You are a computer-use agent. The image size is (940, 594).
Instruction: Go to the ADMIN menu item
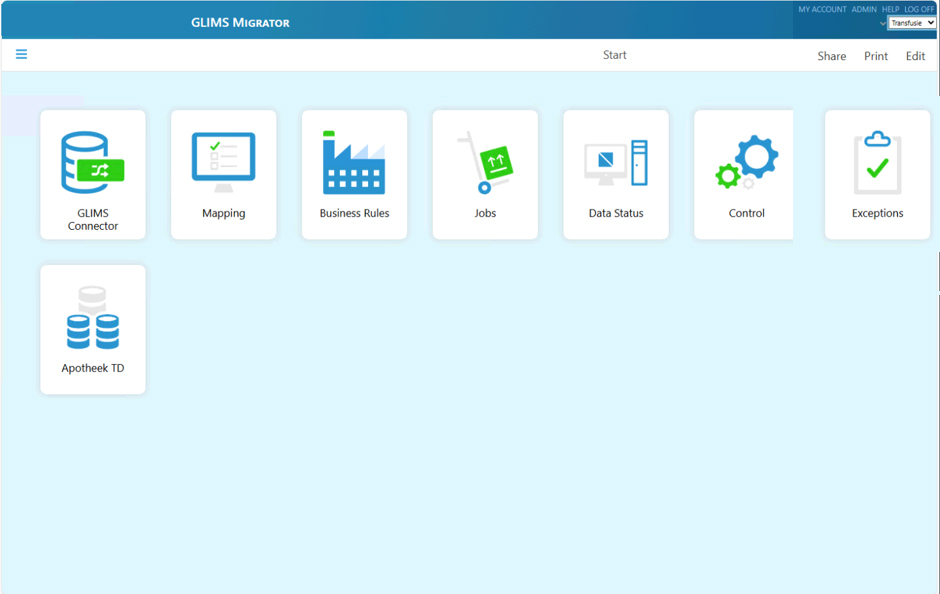point(864,9)
